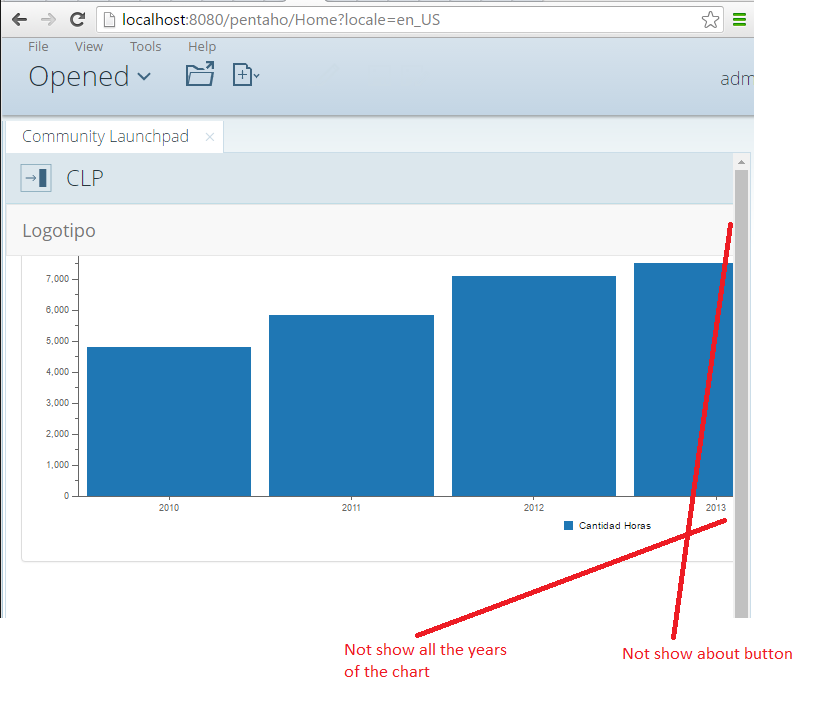Viewport: 813px width, 717px height.
Task: Click the 2010 chart bar
Action: pos(169,421)
